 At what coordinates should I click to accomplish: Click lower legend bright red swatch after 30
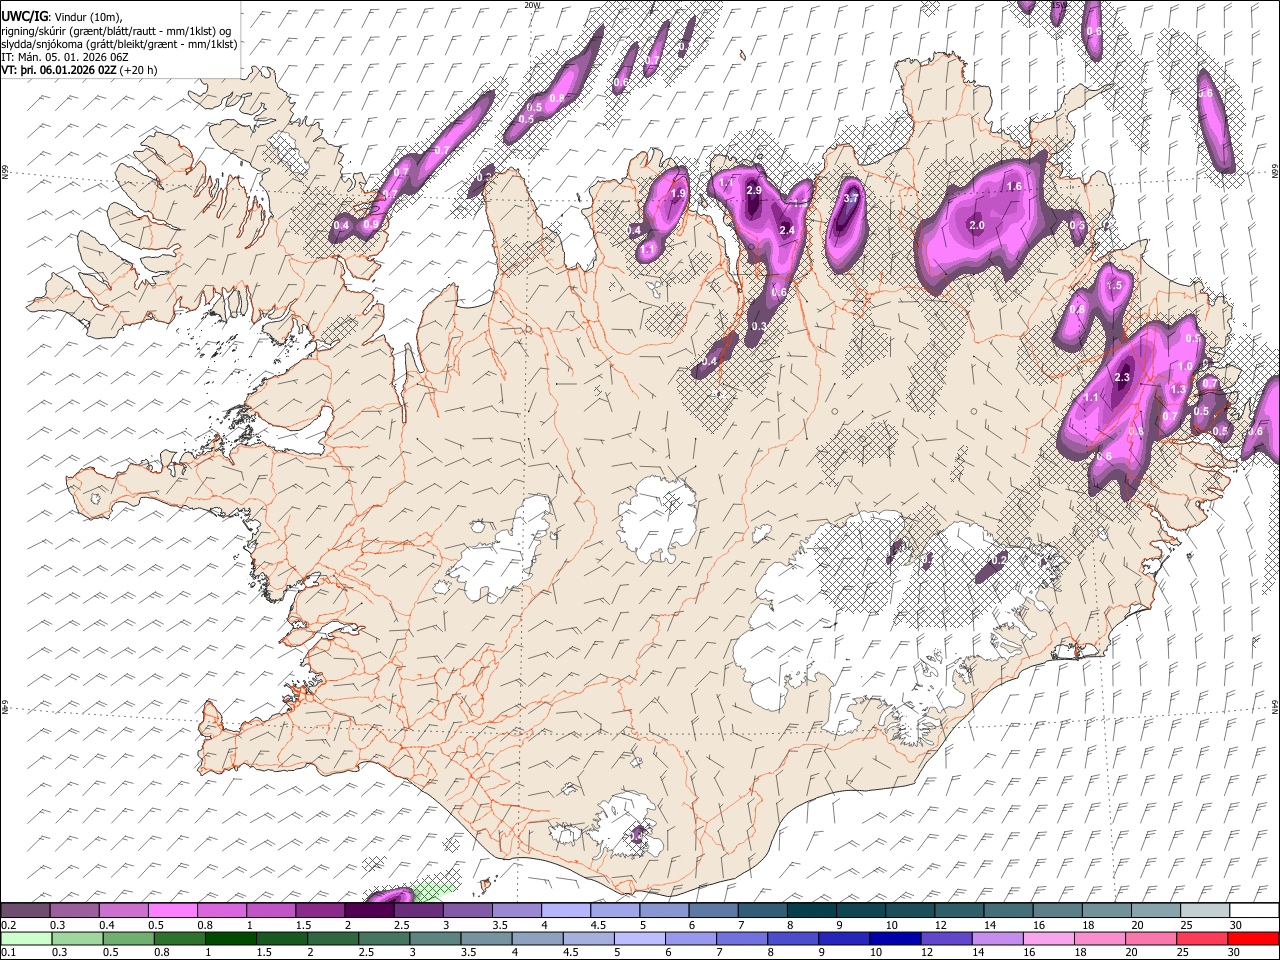coord(1253,939)
